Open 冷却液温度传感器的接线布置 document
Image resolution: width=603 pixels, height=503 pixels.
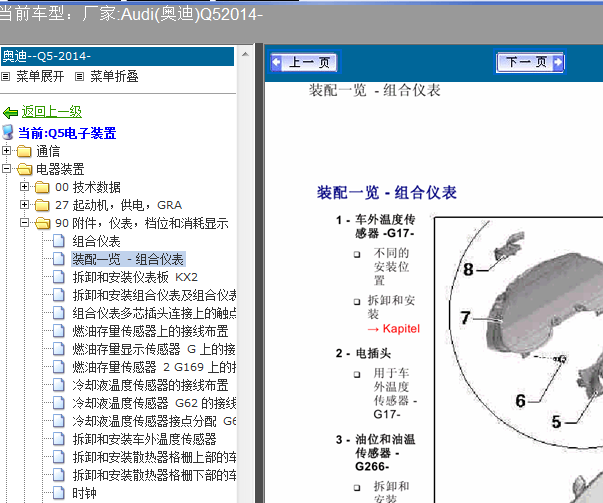point(150,385)
